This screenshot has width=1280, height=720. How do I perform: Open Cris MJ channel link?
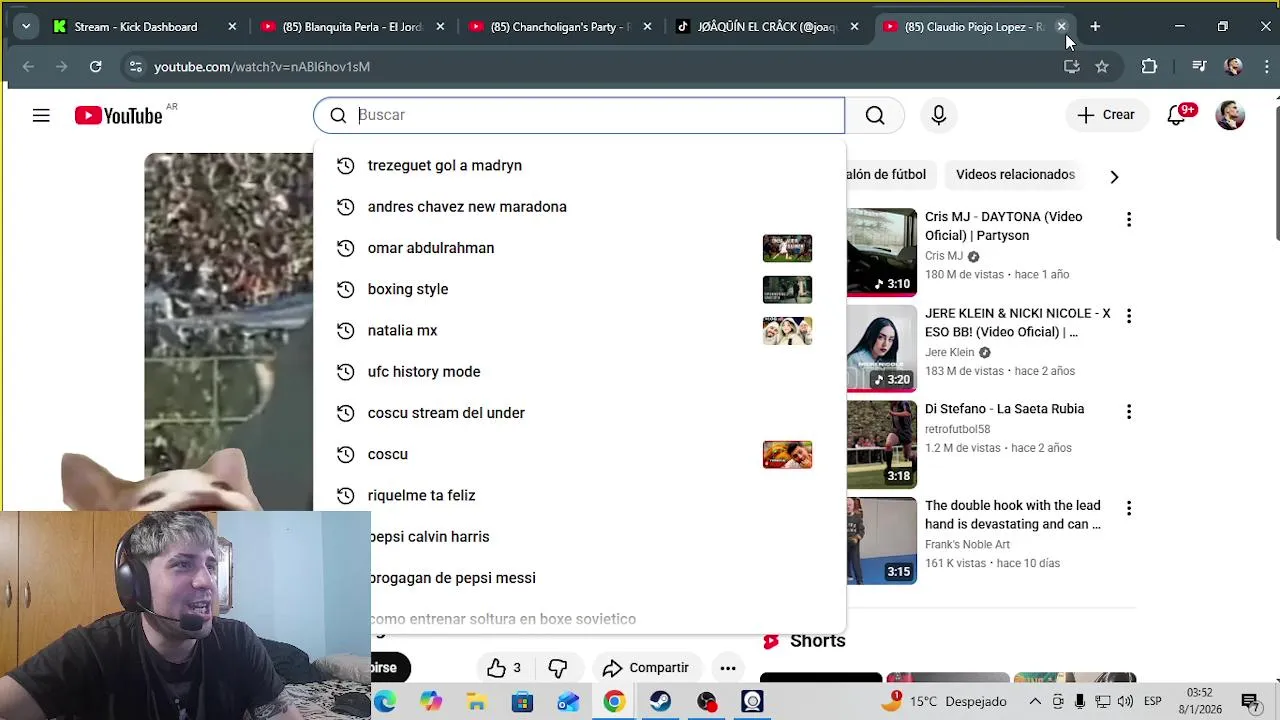(944, 256)
